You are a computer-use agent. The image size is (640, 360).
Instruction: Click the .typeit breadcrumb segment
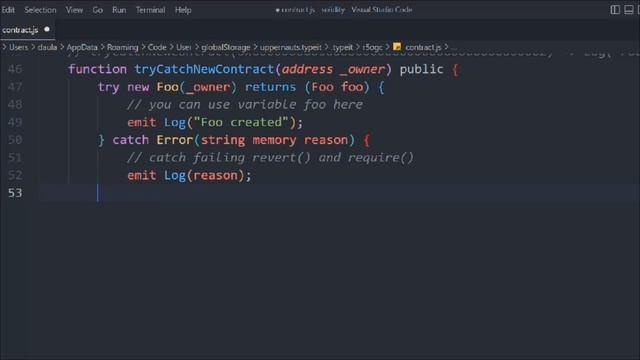(342, 47)
